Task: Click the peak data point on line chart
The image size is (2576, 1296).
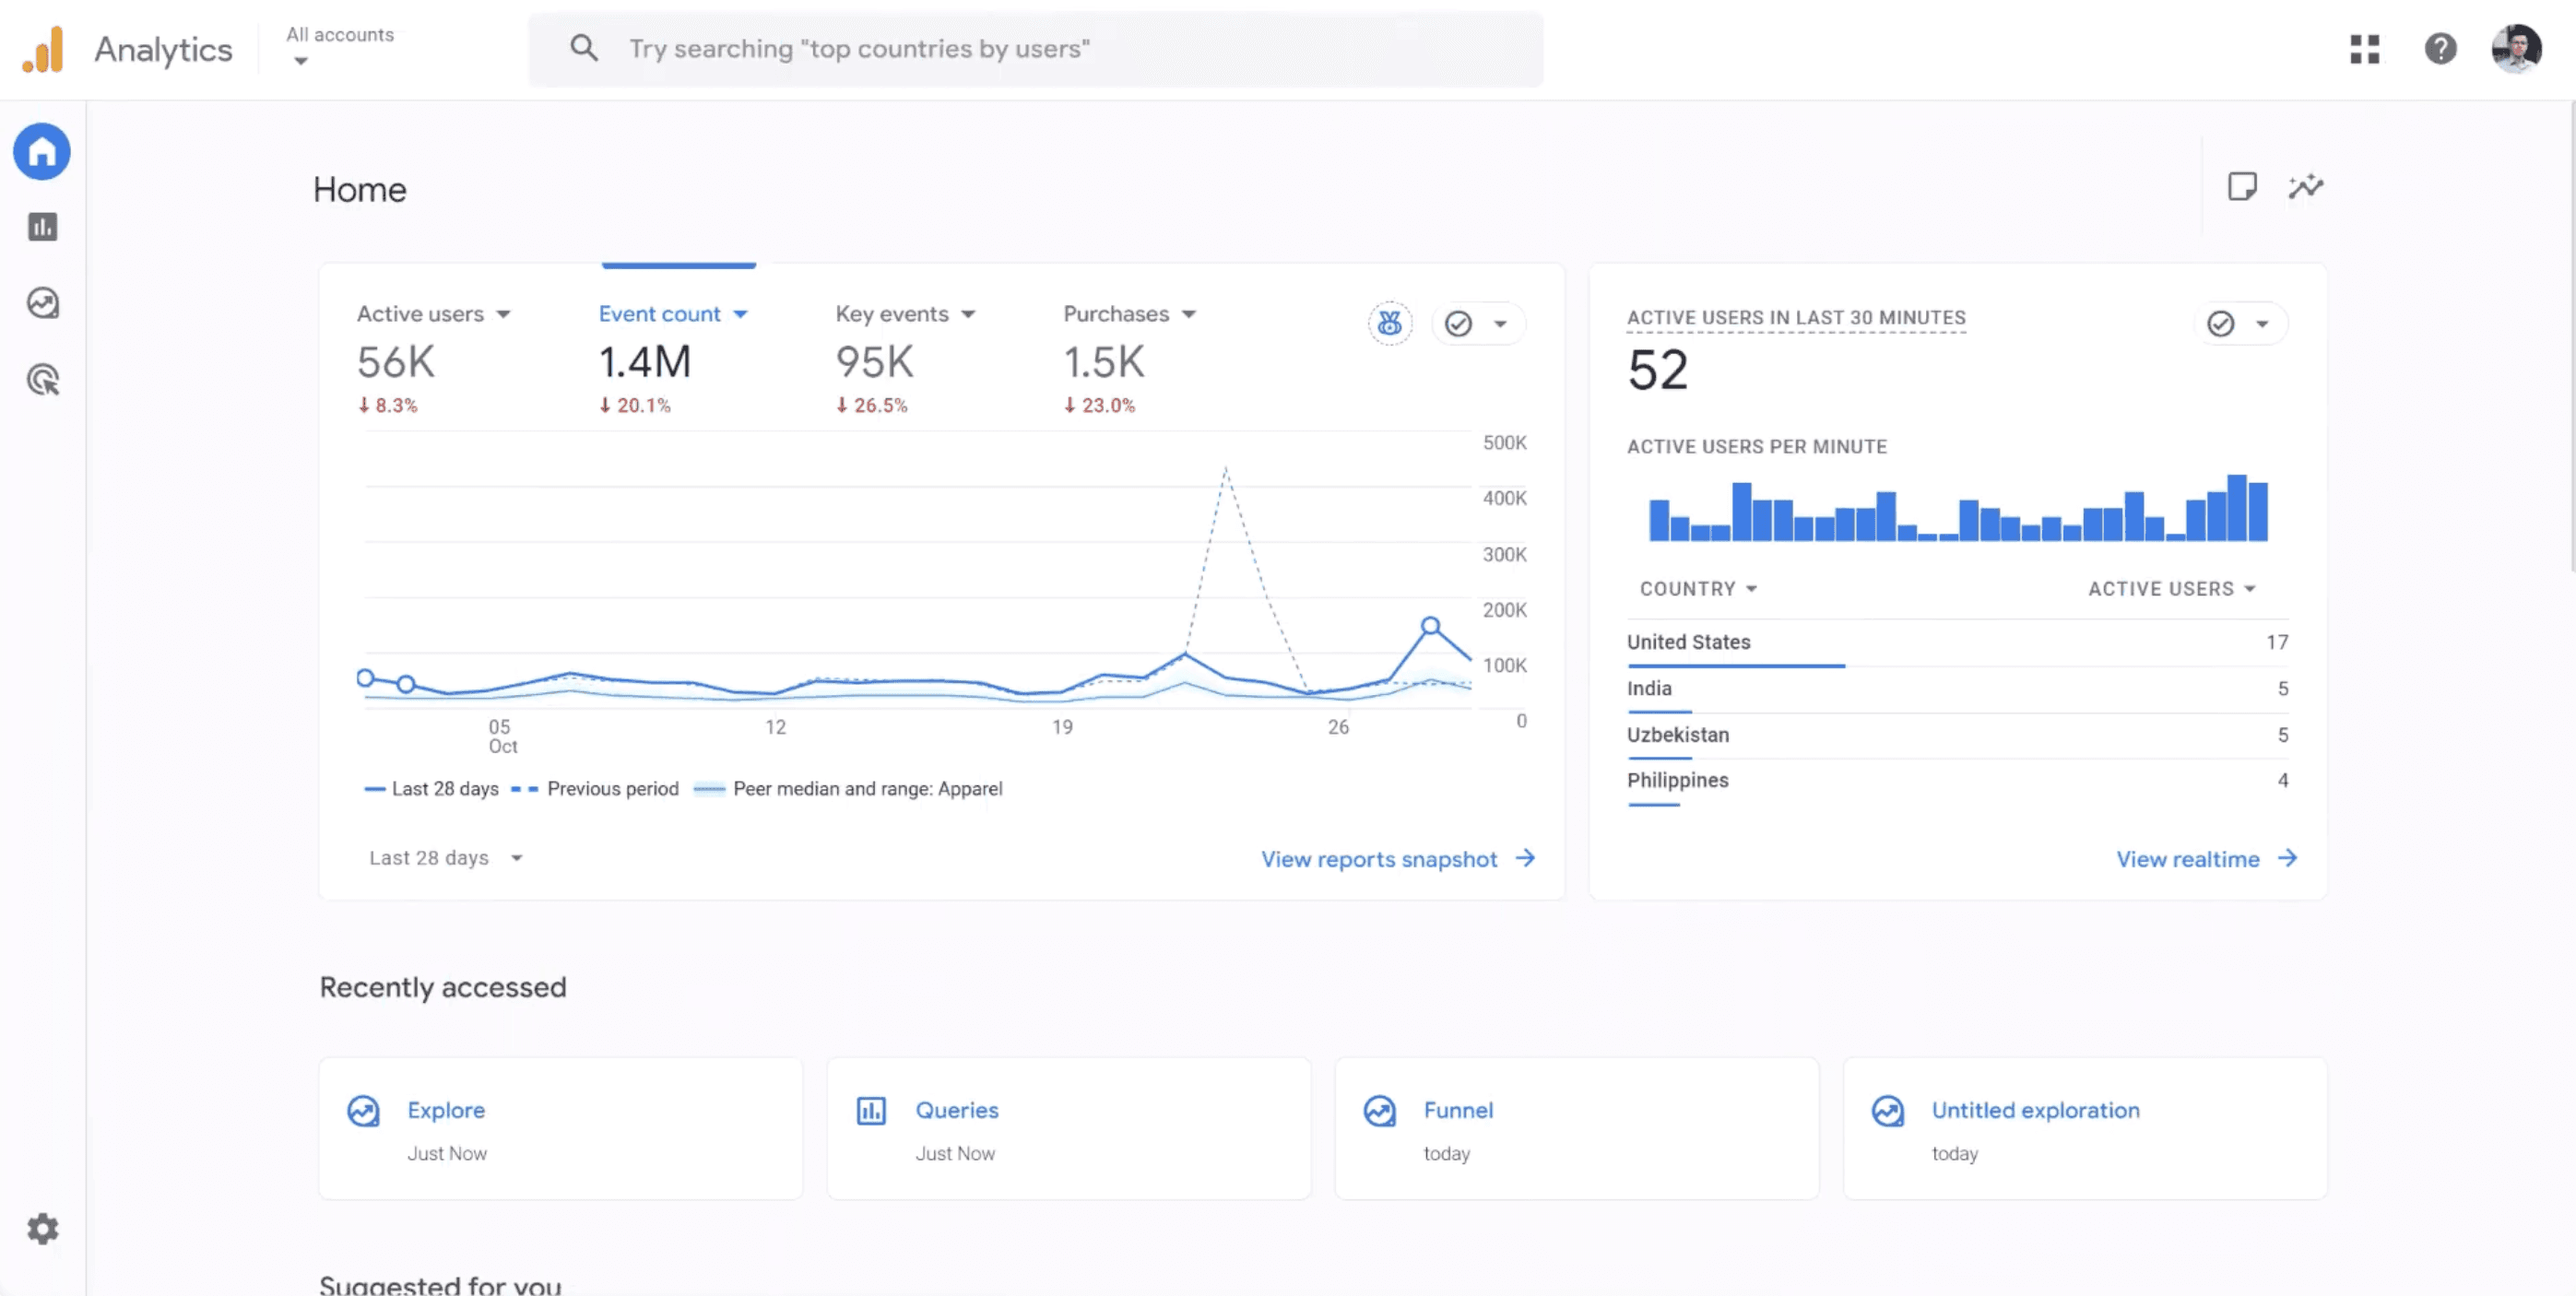Action: 1430,626
